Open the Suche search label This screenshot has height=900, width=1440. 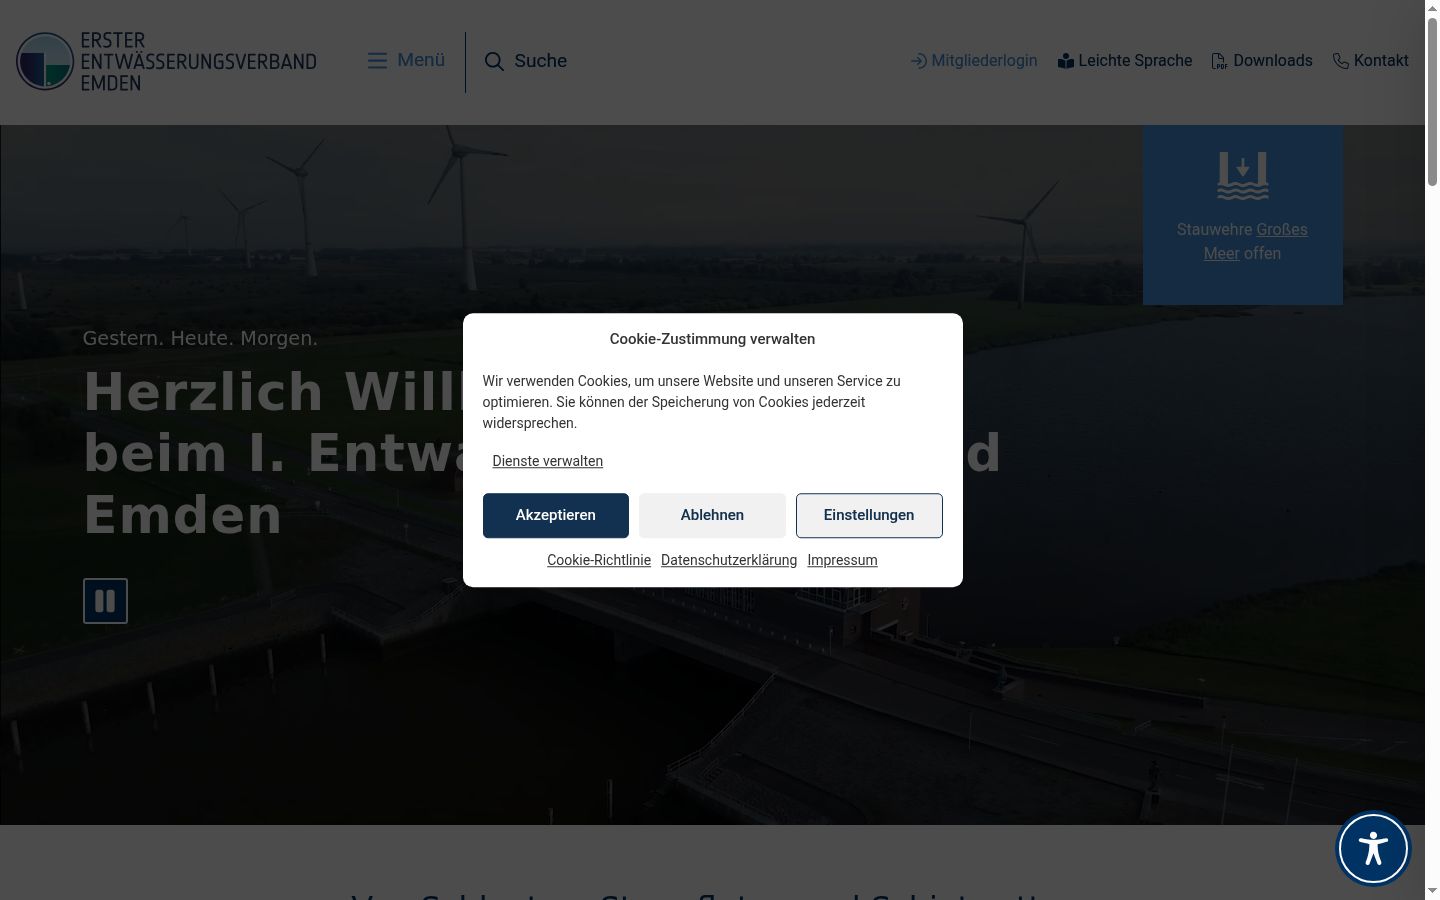click(541, 61)
